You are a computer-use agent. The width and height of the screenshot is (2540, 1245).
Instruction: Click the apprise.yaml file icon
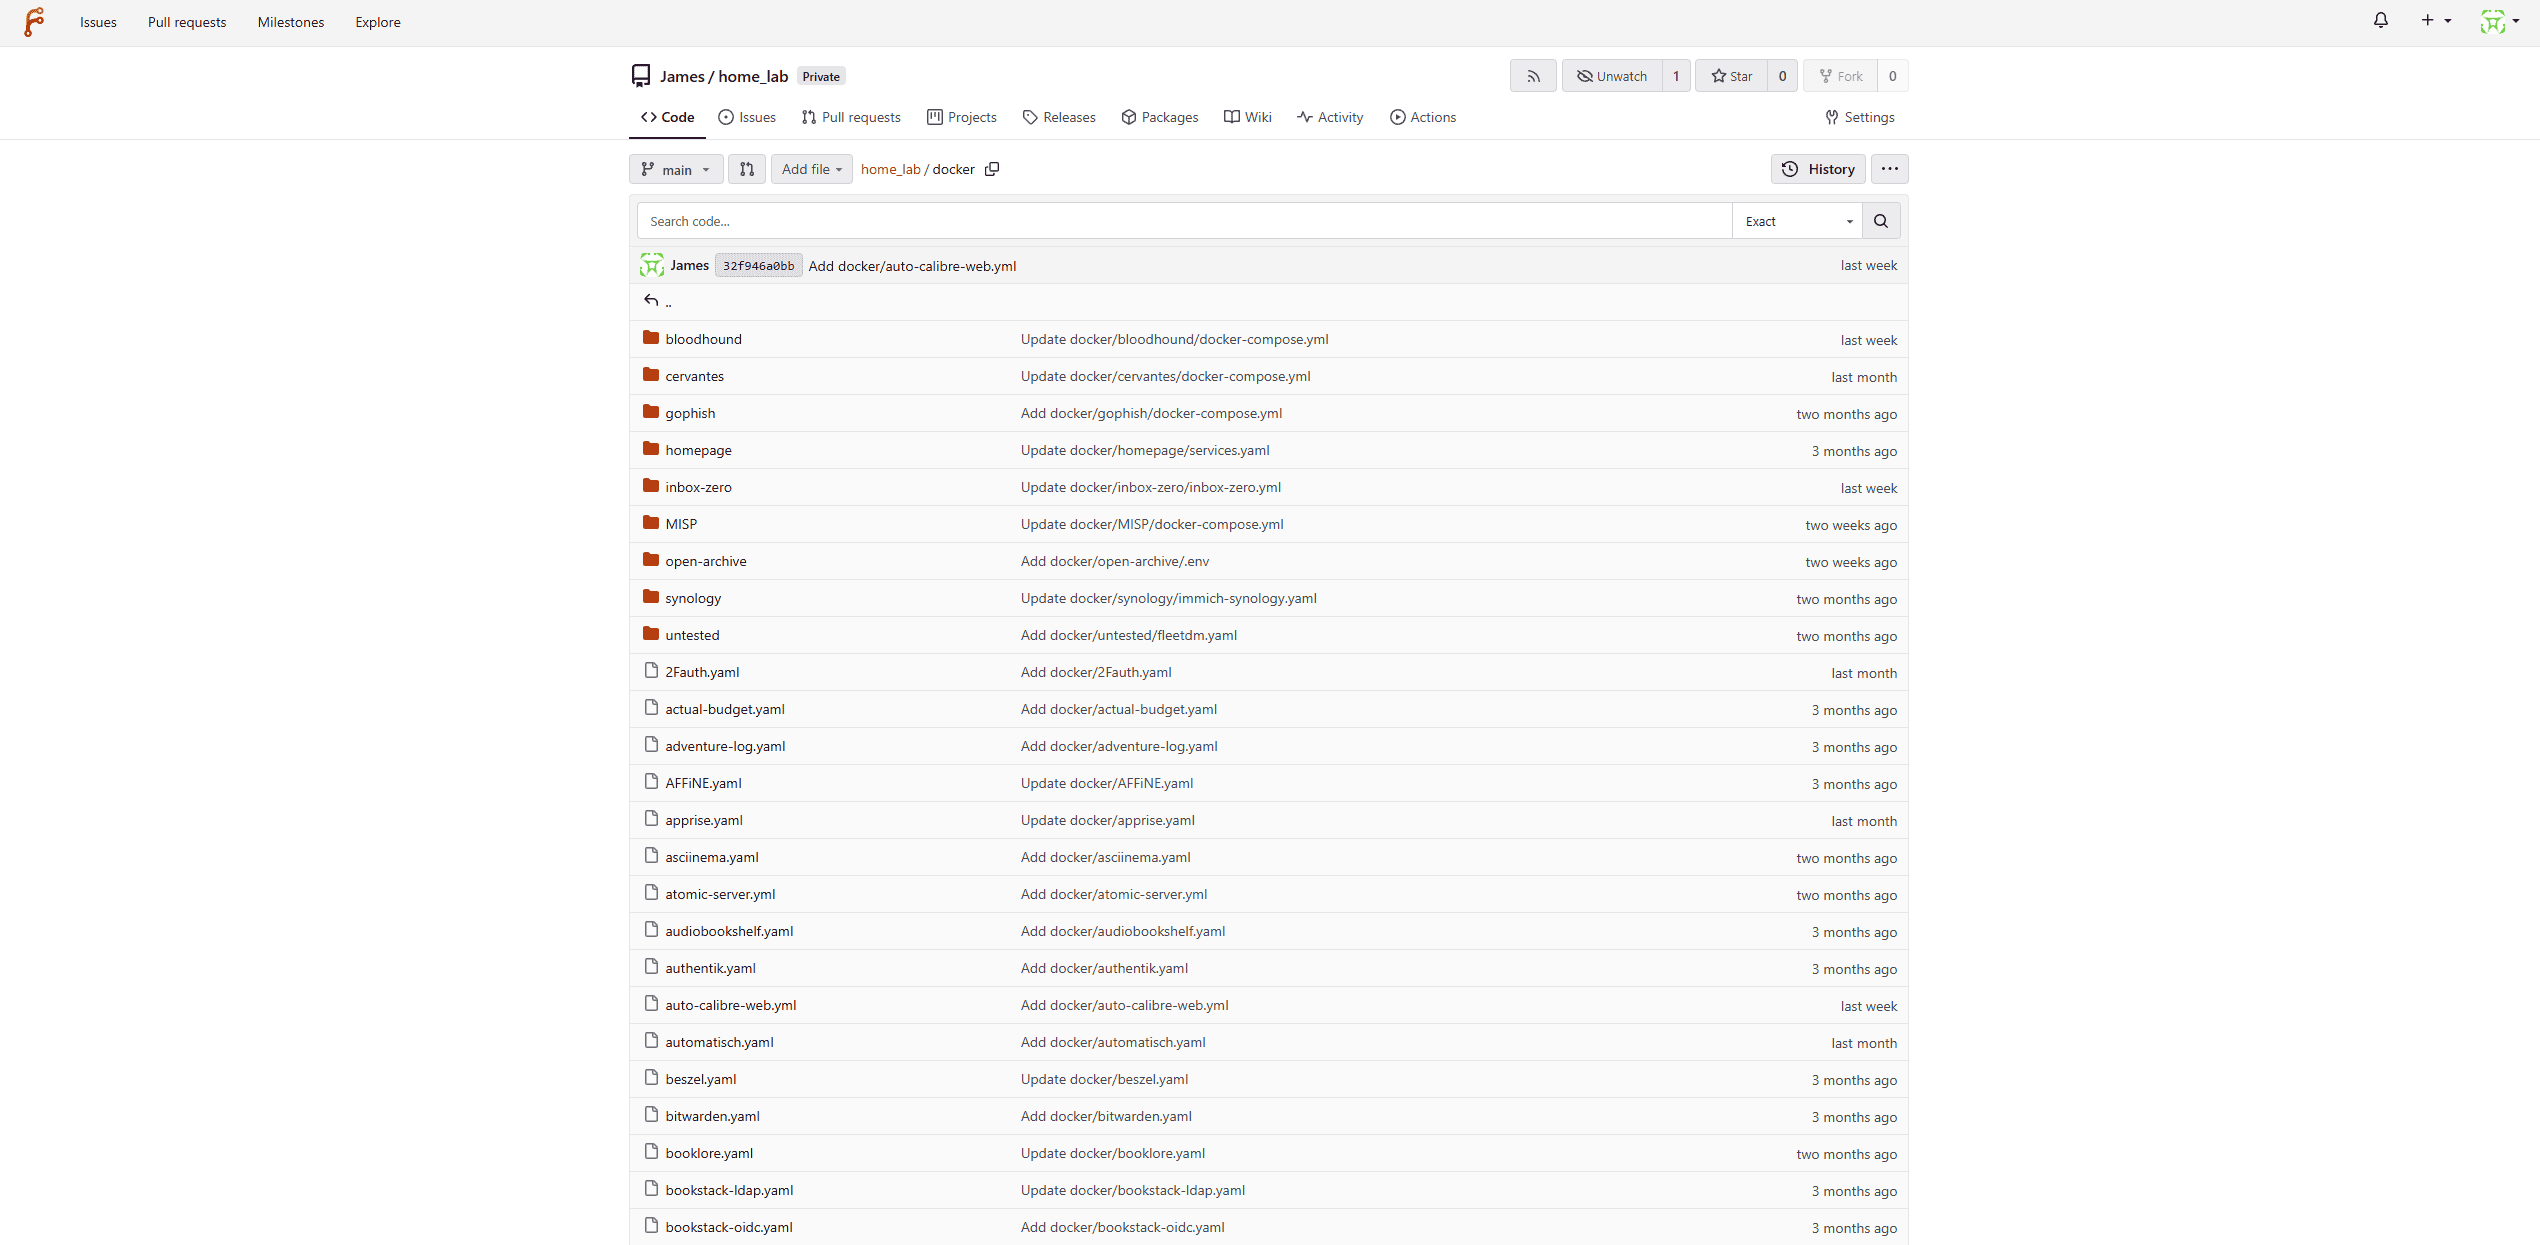[x=651, y=819]
